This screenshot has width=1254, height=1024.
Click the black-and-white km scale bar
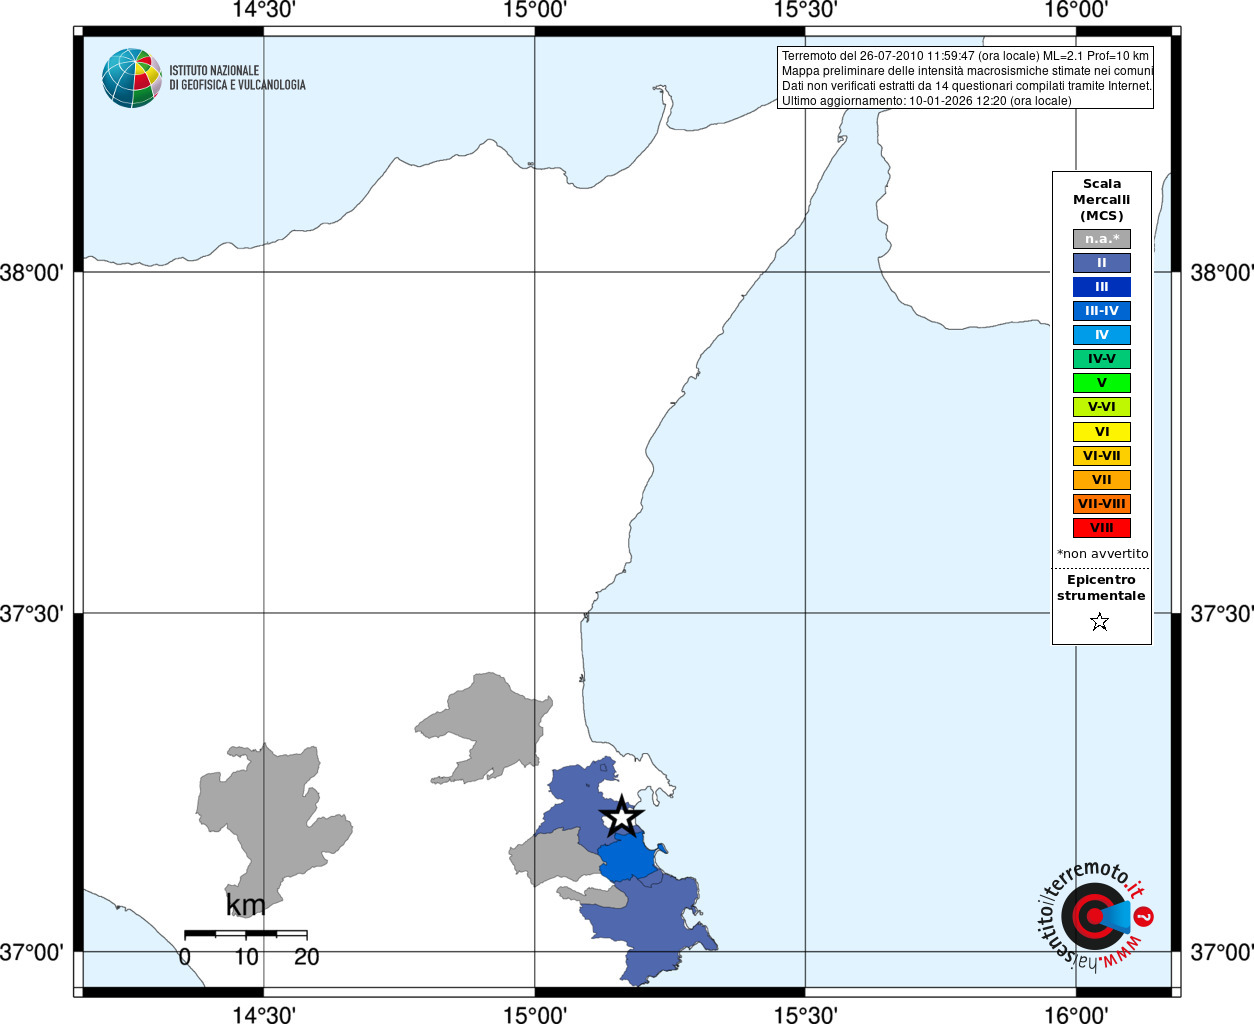tap(246, 934)
